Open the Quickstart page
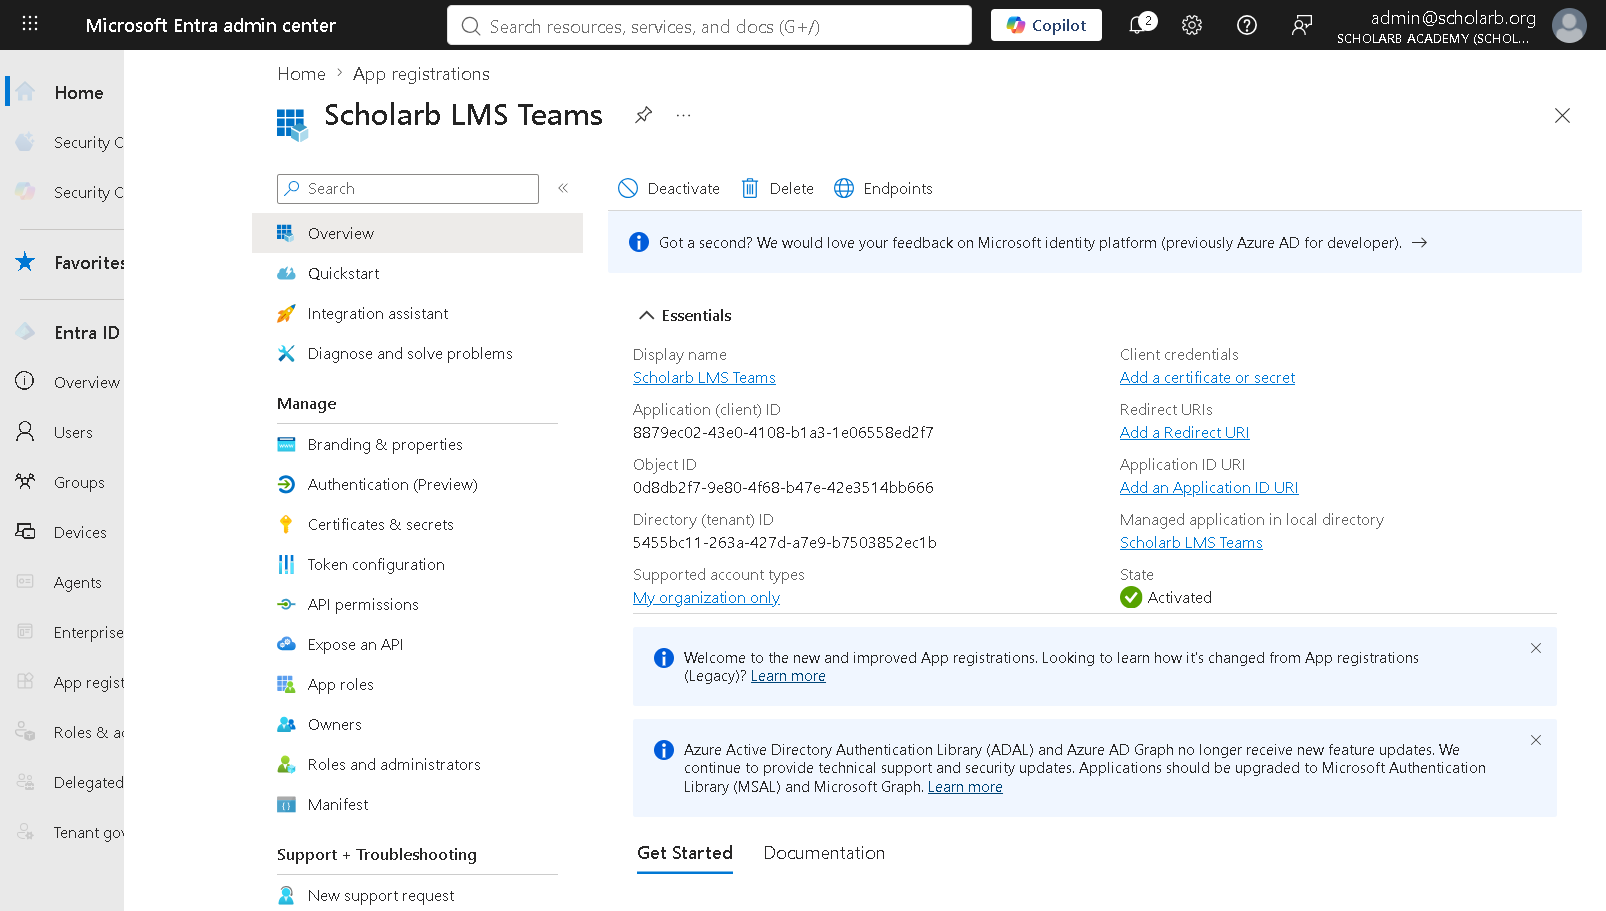The width and height of the screenshot is (1606, 911). 418,273
